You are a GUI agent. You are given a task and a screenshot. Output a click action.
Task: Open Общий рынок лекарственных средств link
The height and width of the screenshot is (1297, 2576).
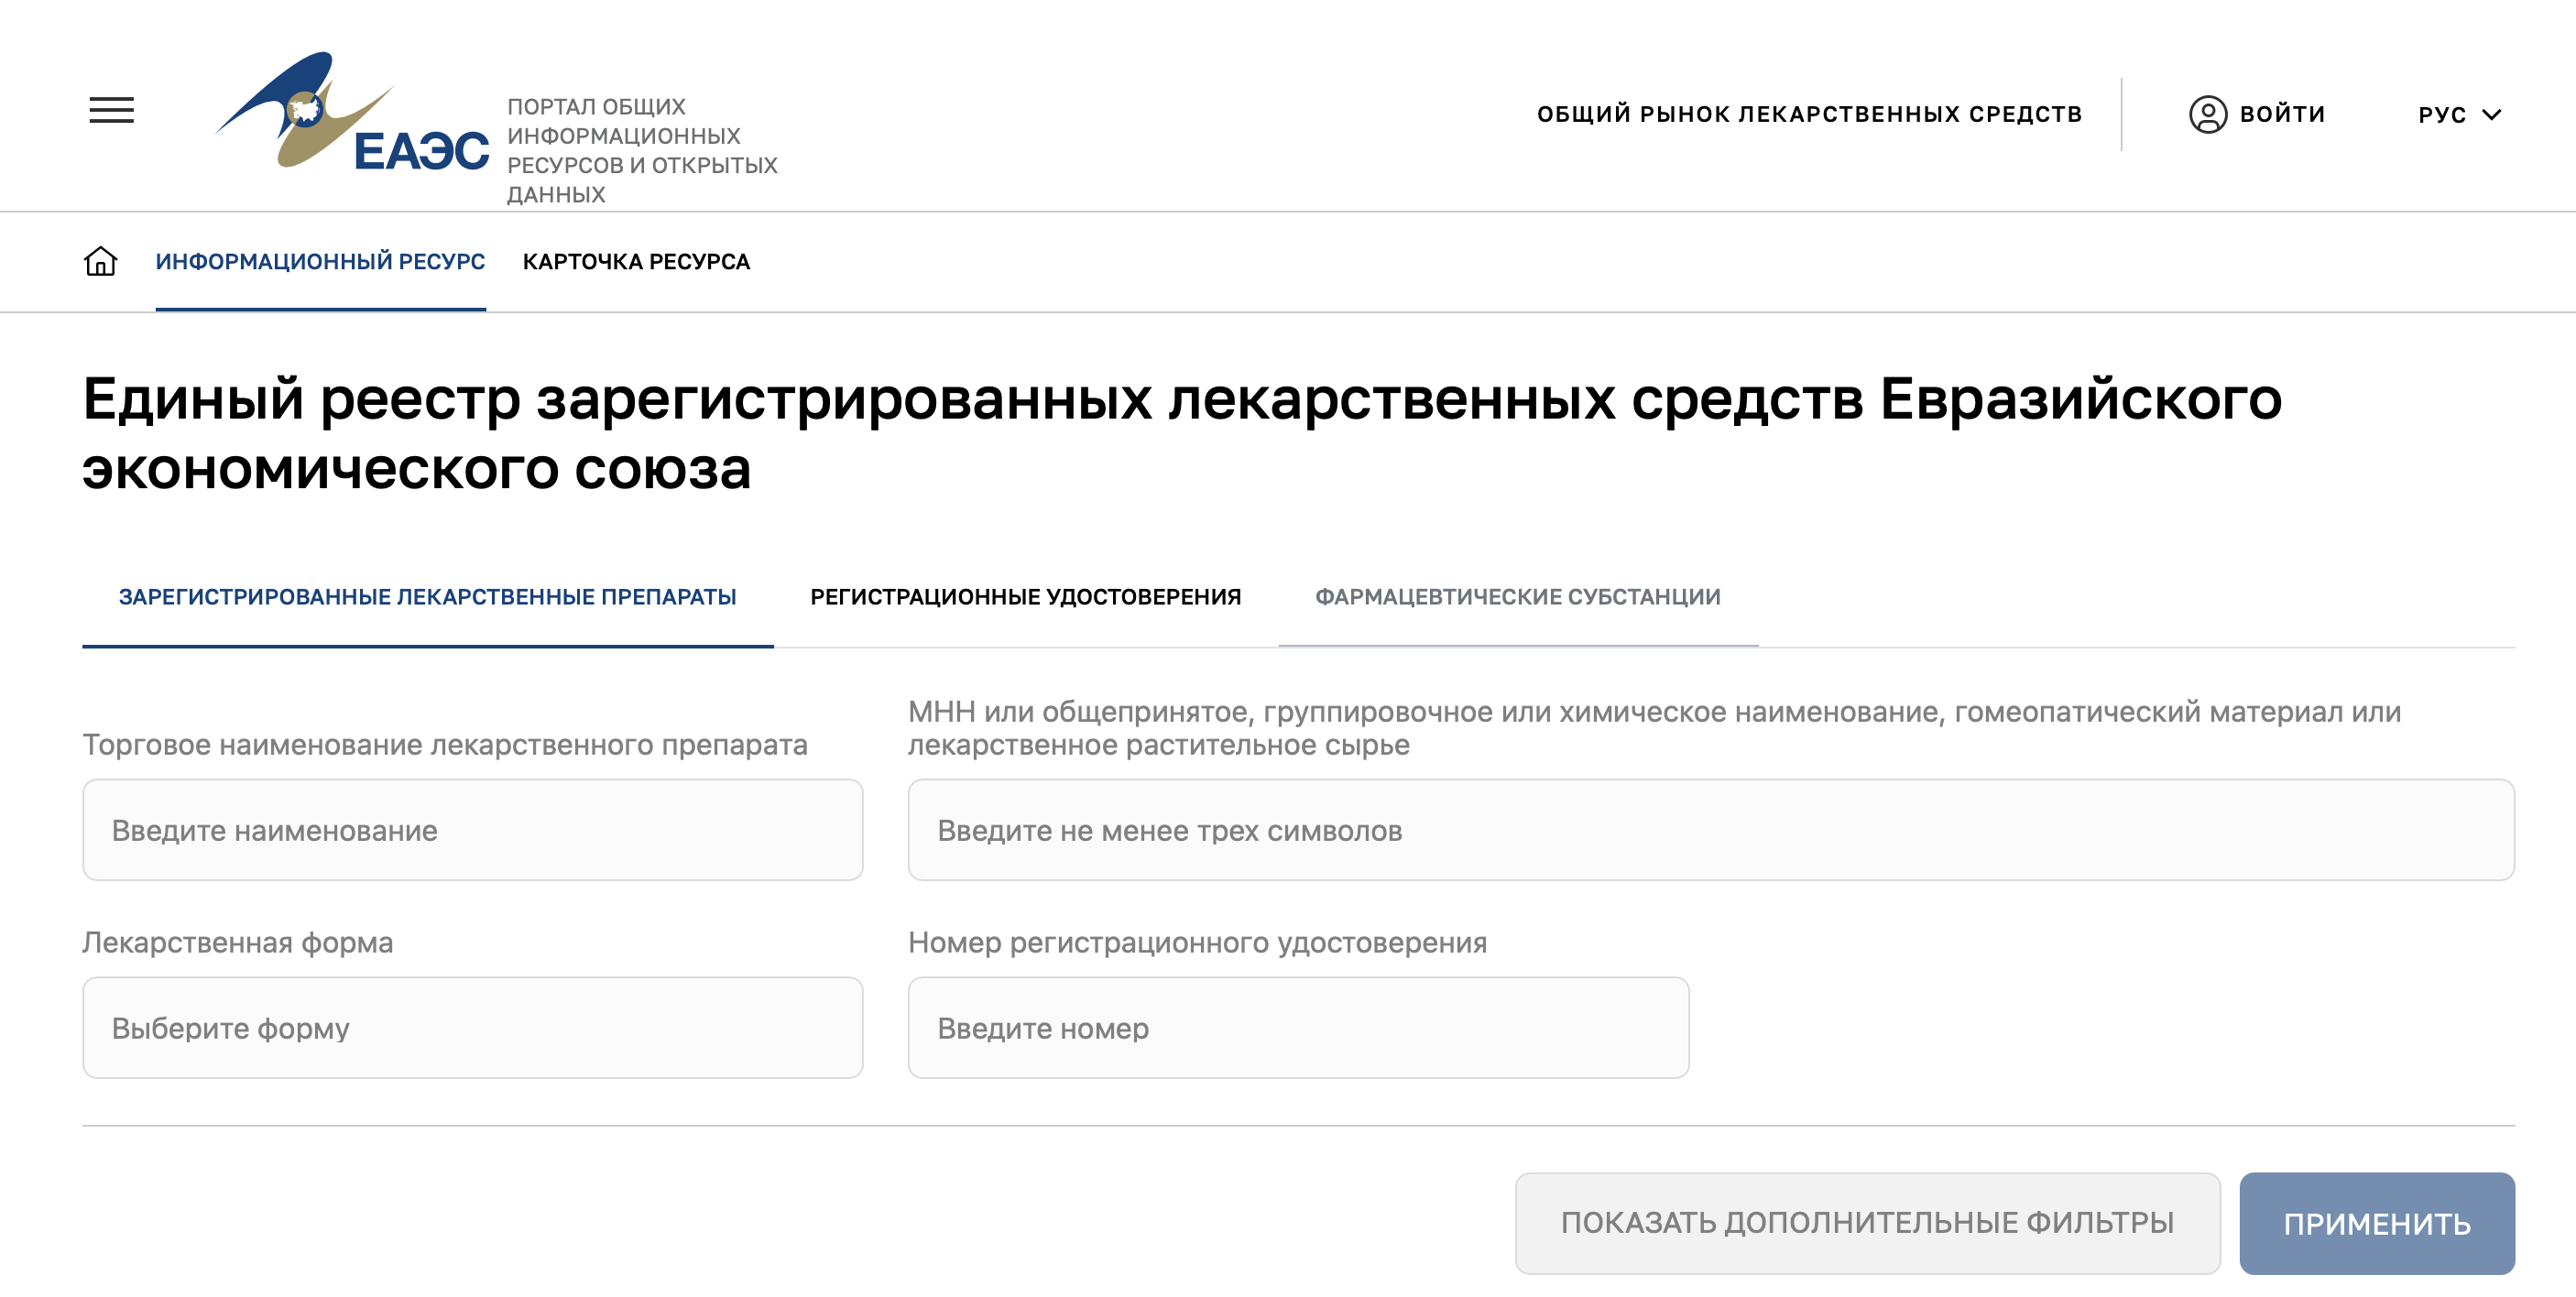click(x=1809, y=115)
